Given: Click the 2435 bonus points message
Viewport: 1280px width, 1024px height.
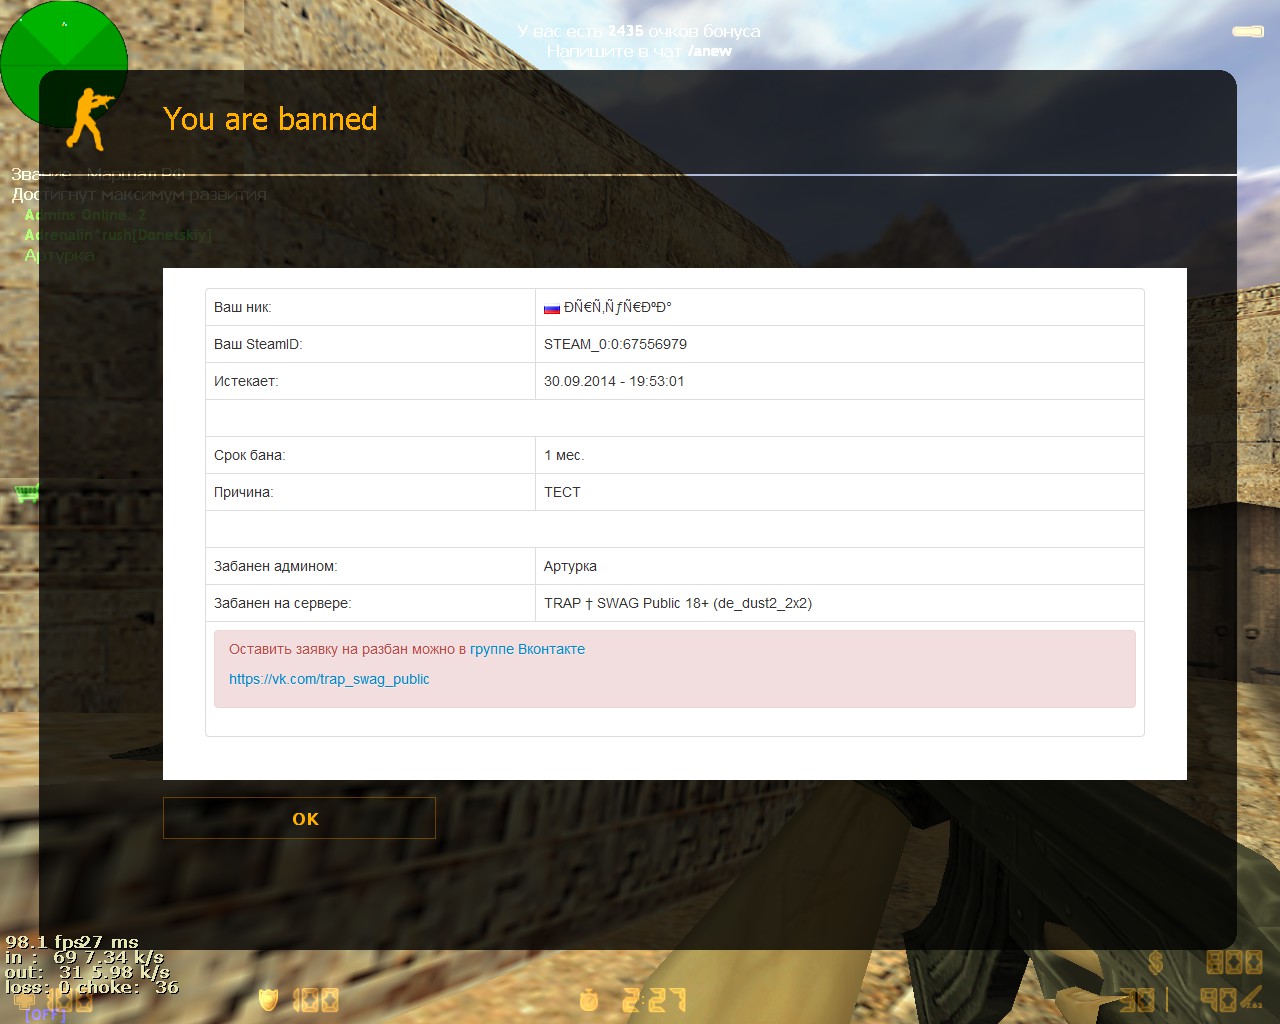Looking at the screenshot, I should pos(639,31).
